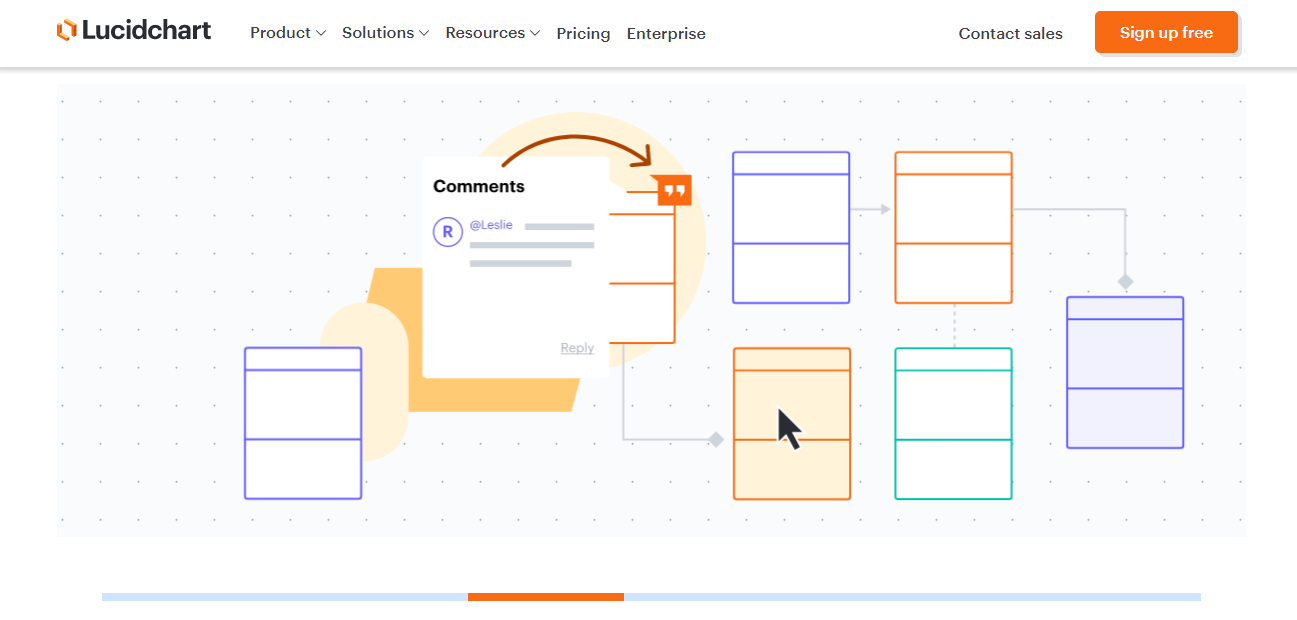The width and height of the screenshot is (1297, 620).
Task: Click the R avatar in the Comments card
Action: (447, 232)
